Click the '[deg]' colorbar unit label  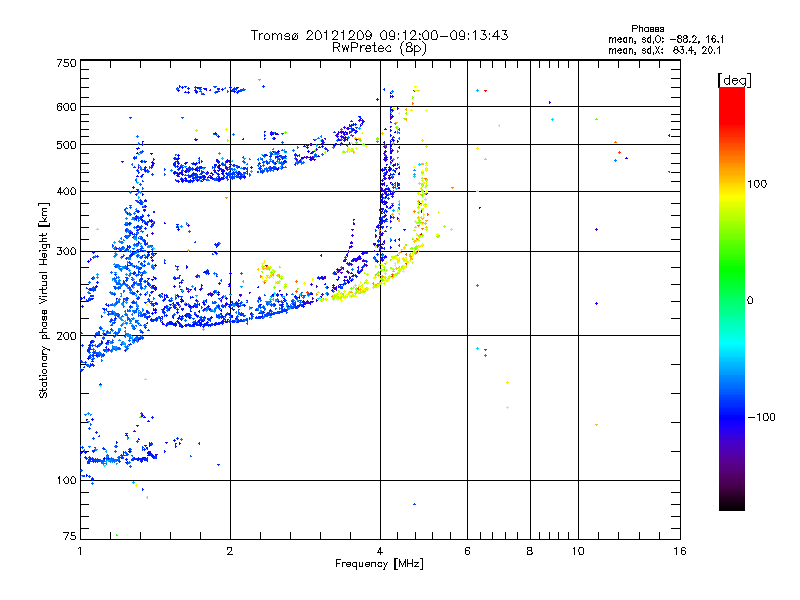(734, 80)
